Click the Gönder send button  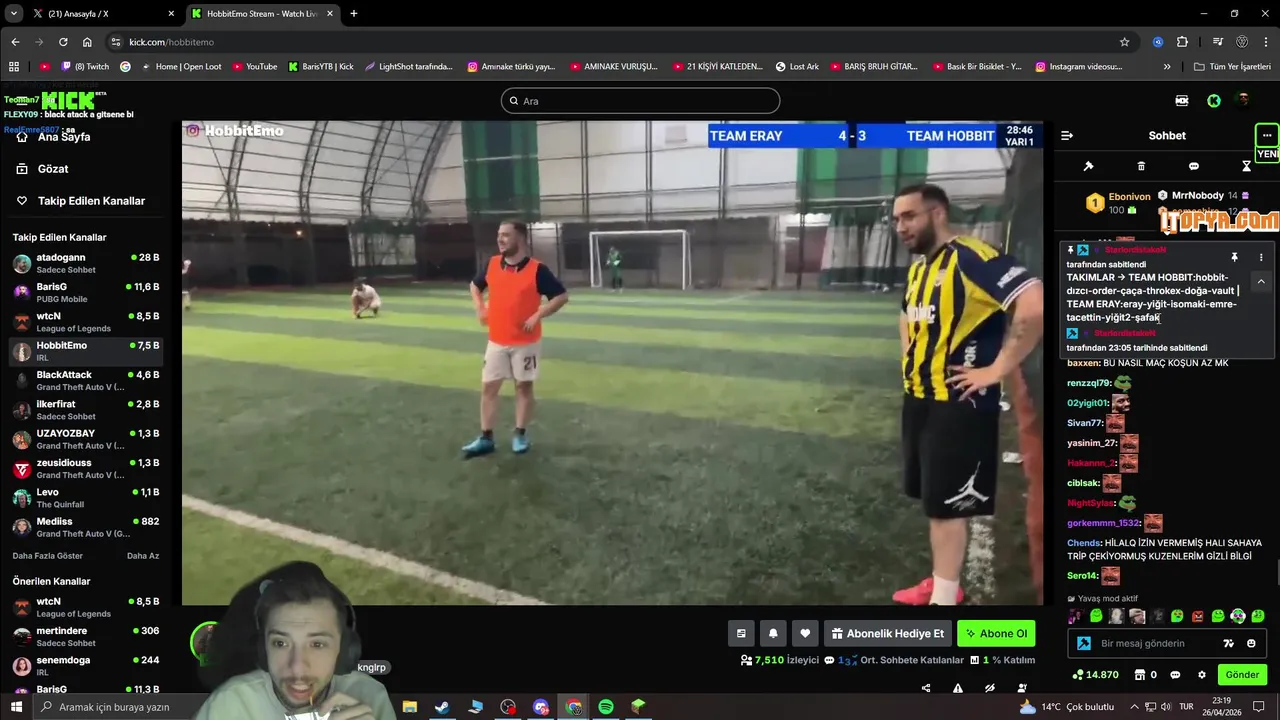1242,675
